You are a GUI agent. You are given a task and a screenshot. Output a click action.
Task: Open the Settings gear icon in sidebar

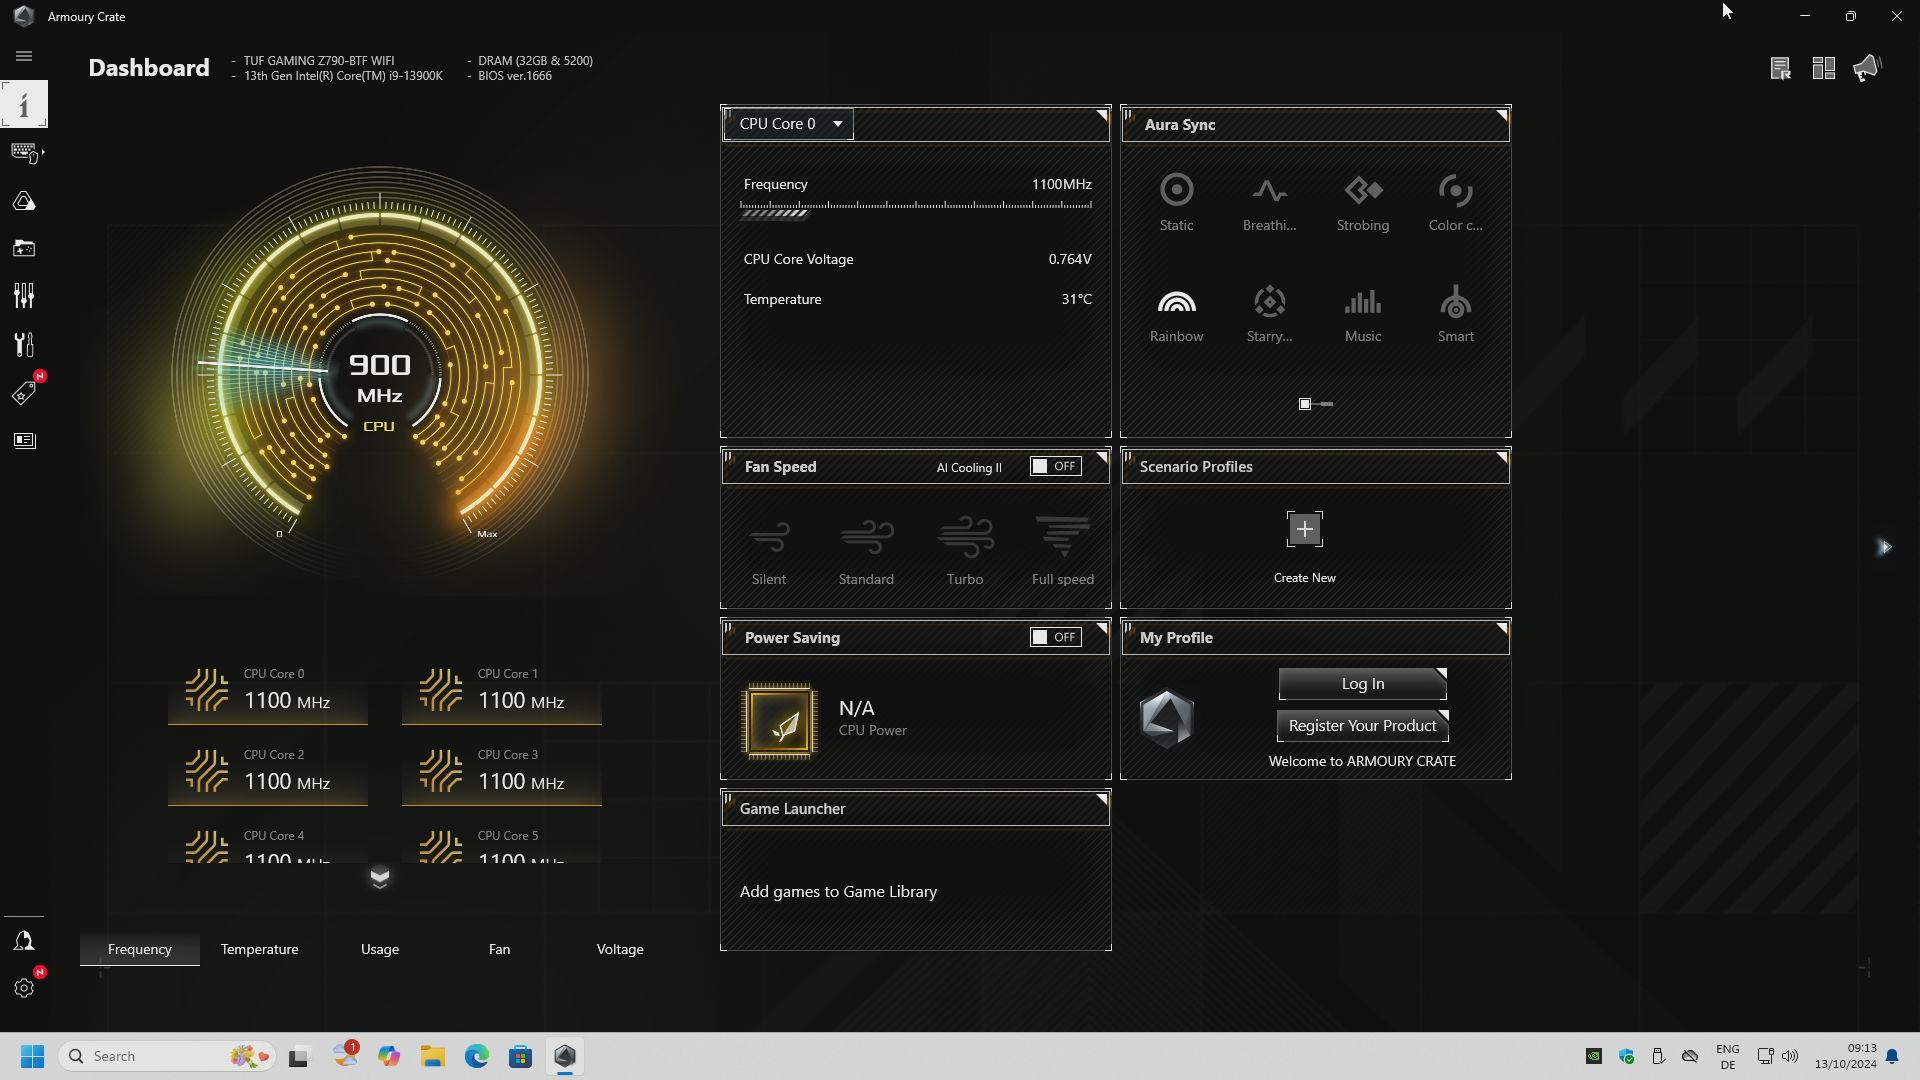[24, 988]
